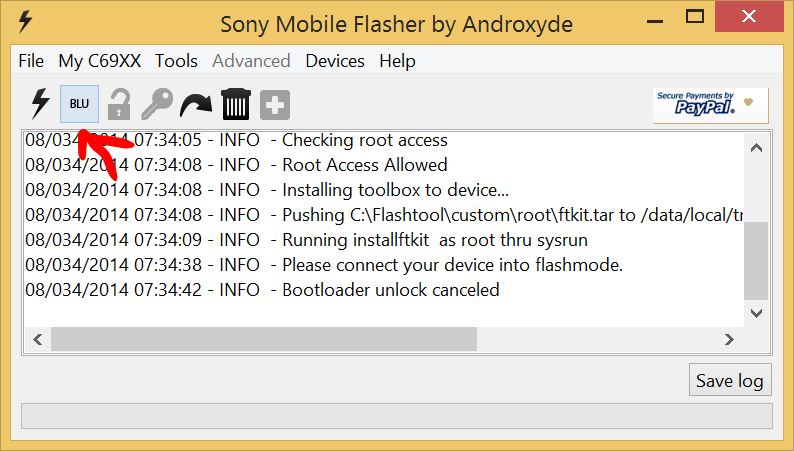
Task: Click the log scroll up arrow
Action: (x=757, y=148)
